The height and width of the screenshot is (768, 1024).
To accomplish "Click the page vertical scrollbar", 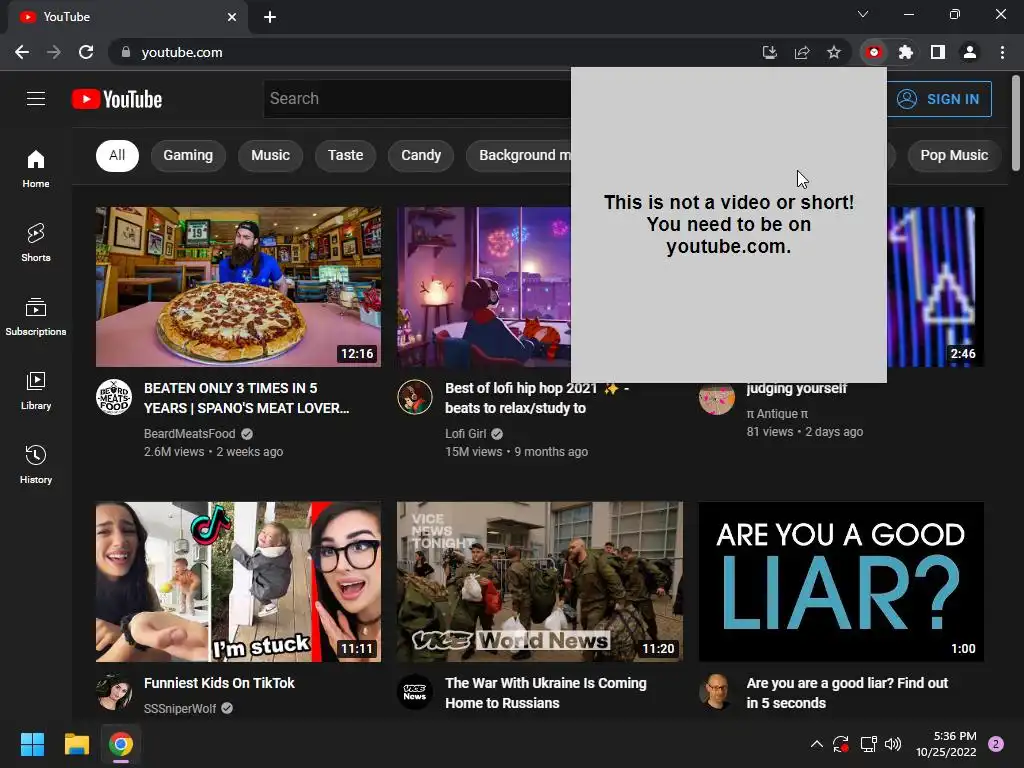I will click(1016, 124).
